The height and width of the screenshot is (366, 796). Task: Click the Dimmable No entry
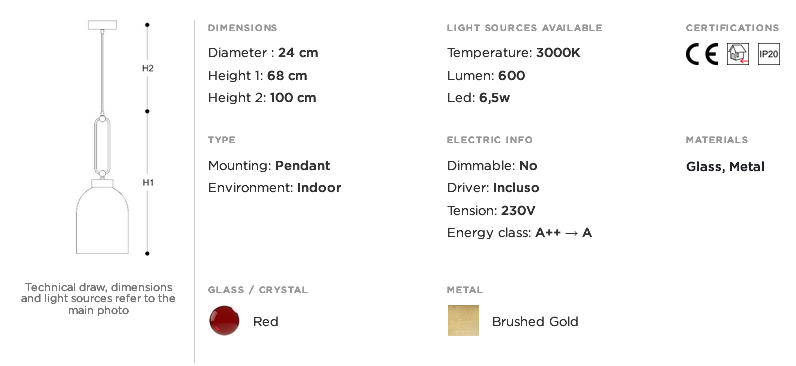[492, 166]
